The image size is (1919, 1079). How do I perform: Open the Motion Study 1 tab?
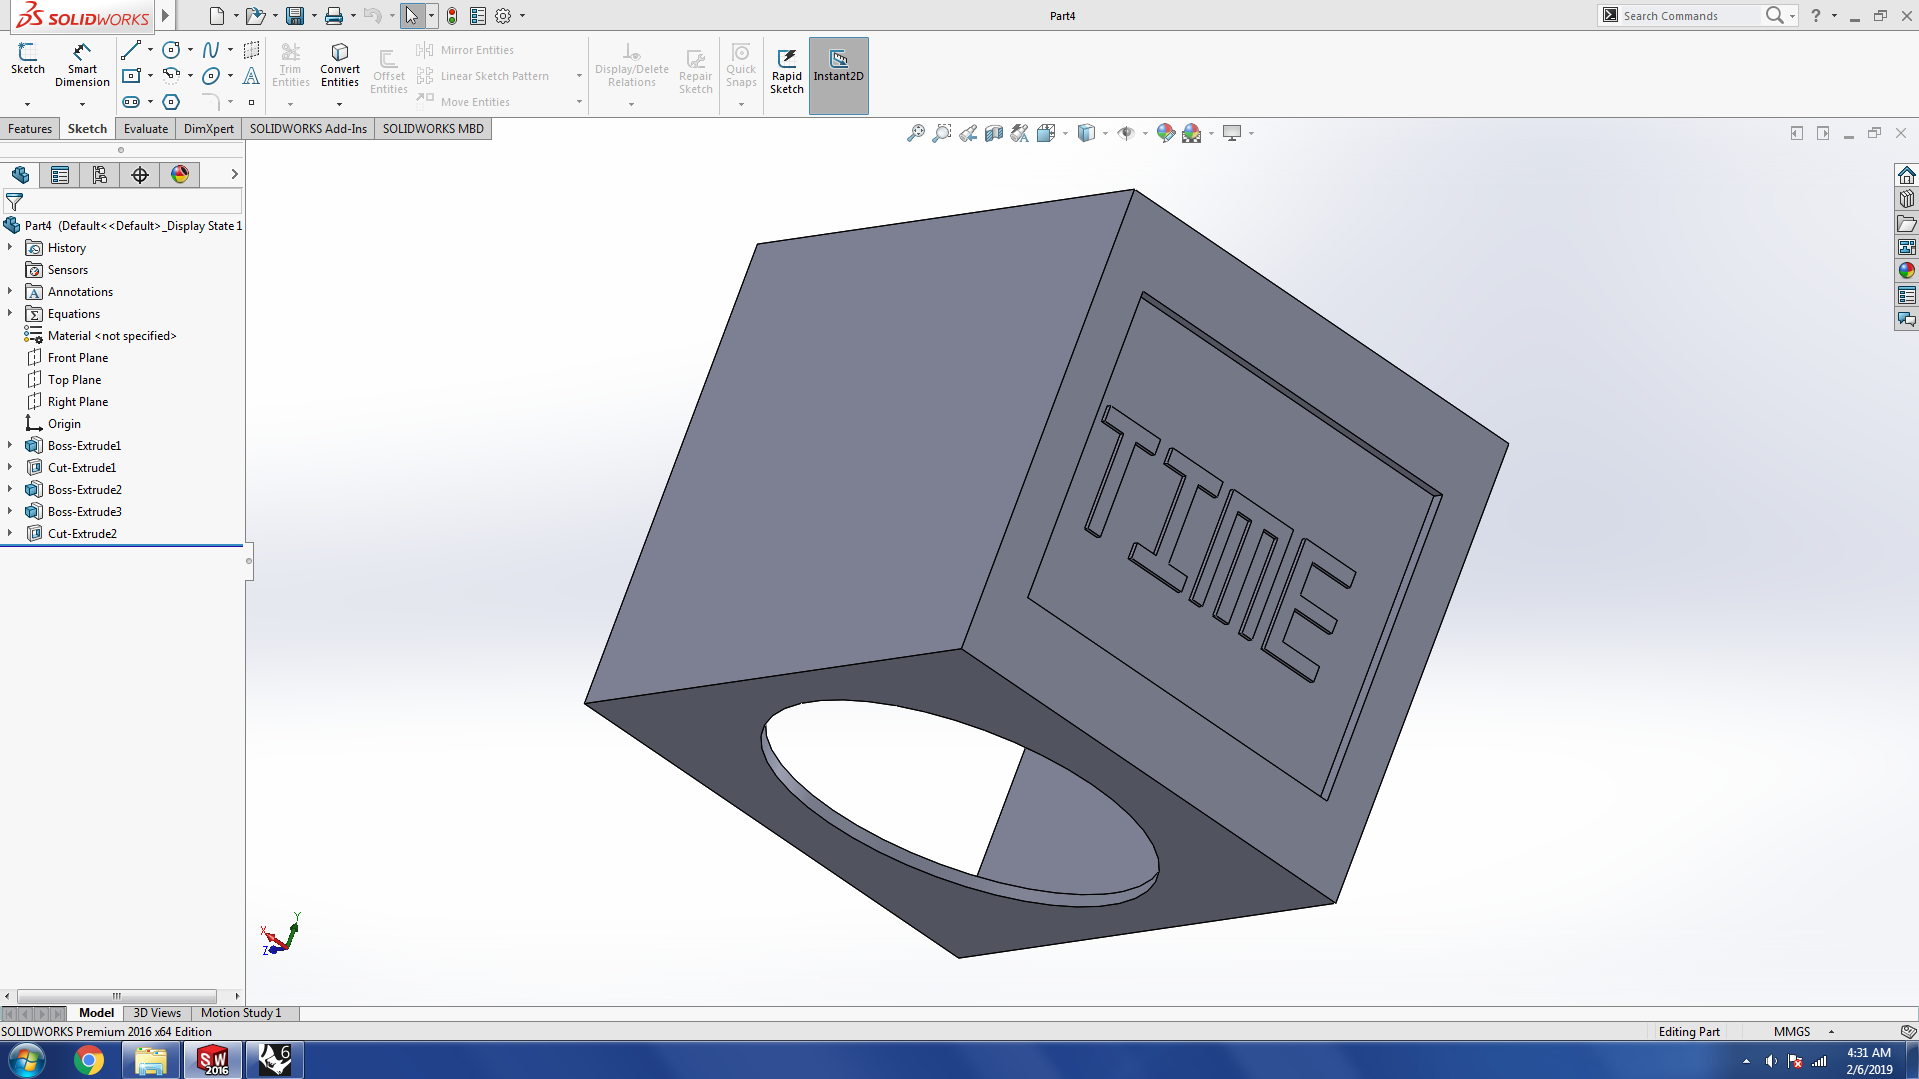241,1013
